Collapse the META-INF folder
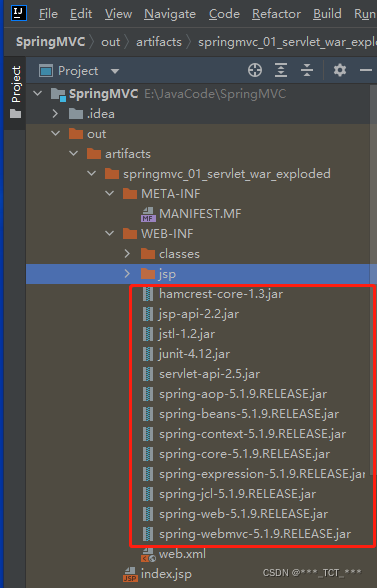Viewport: 377px width, 588px height. (110, 194)
